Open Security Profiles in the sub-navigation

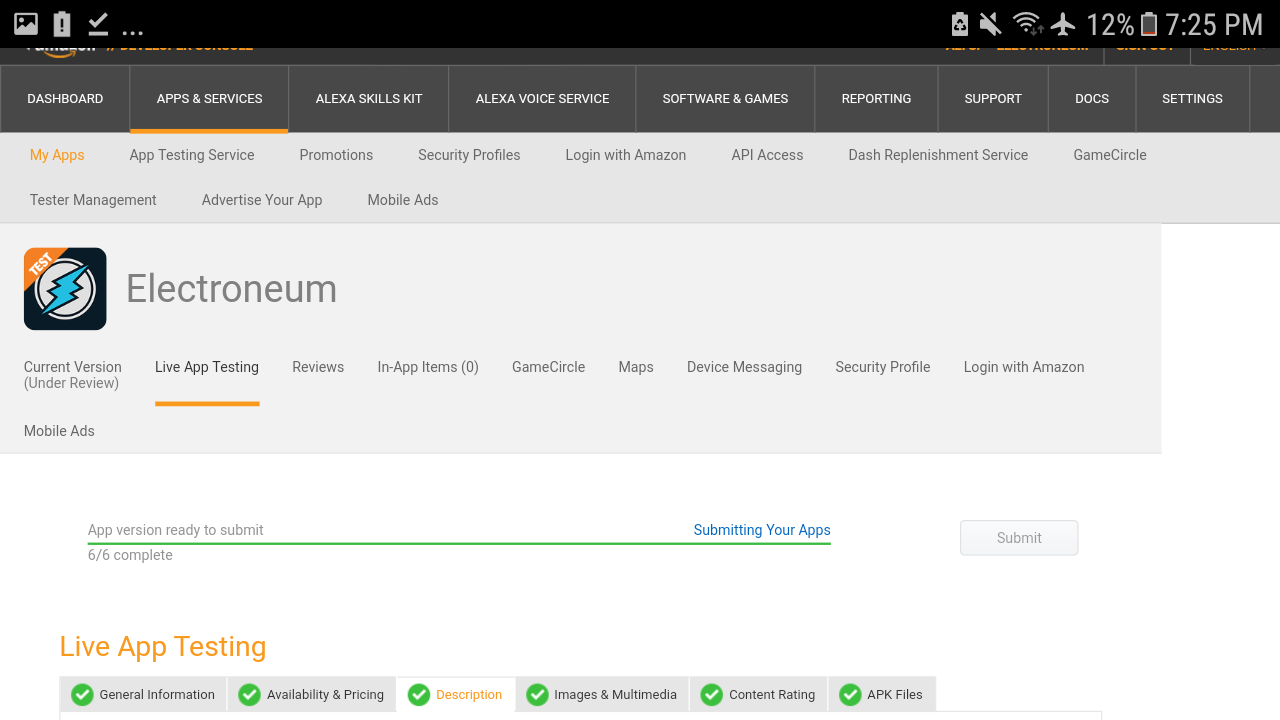pyautogui.click(x=469, y=155)
